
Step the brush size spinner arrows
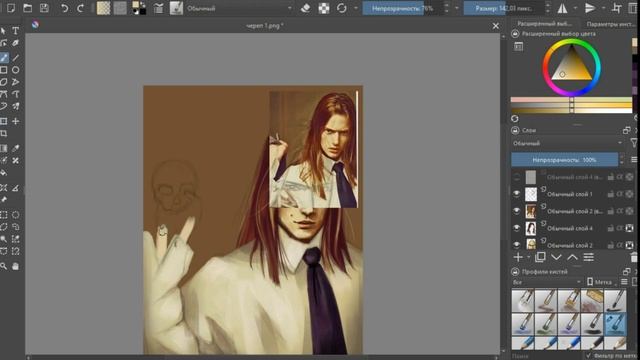[x=548, y=8]
